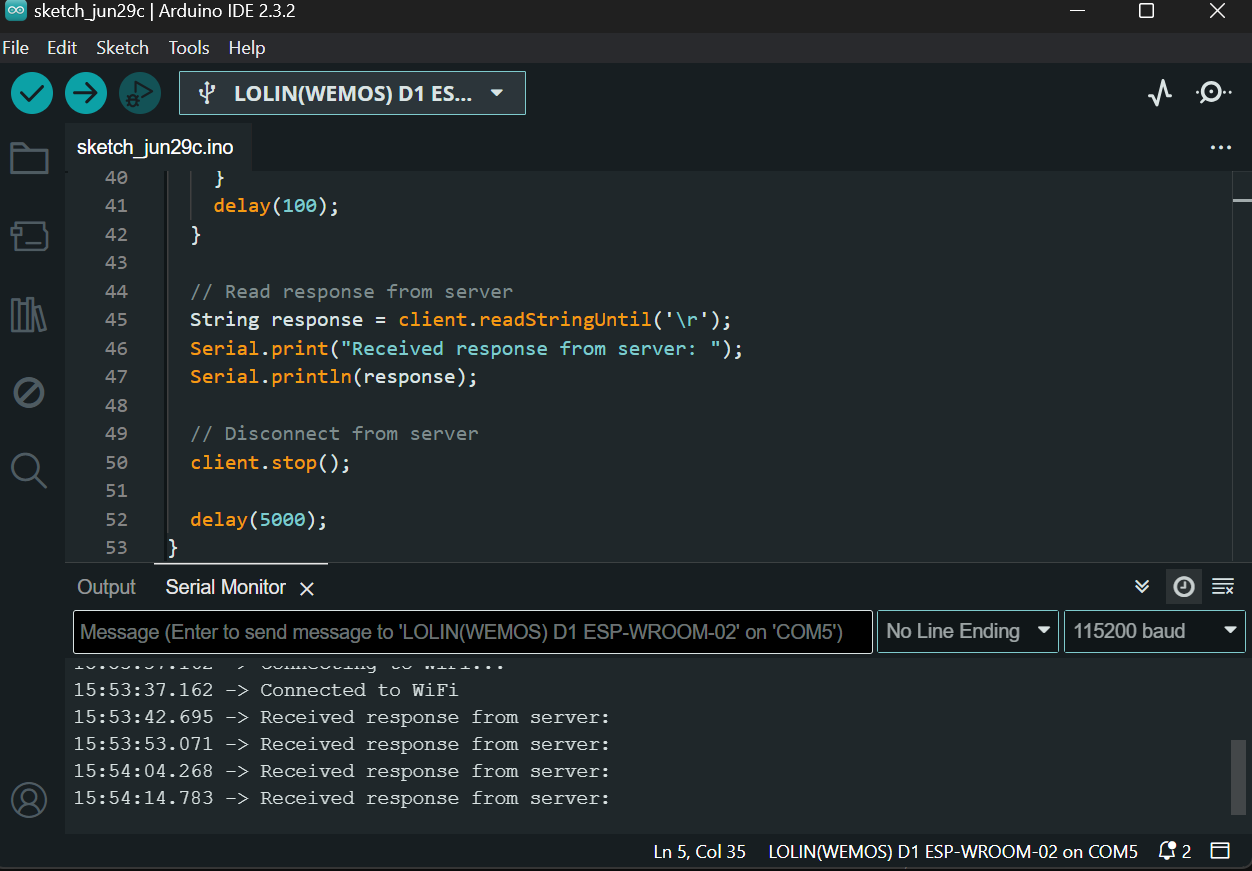Click the delay(5000); code line
The height and width of the screenshot is (871, 1252).
tap(259, 520)
